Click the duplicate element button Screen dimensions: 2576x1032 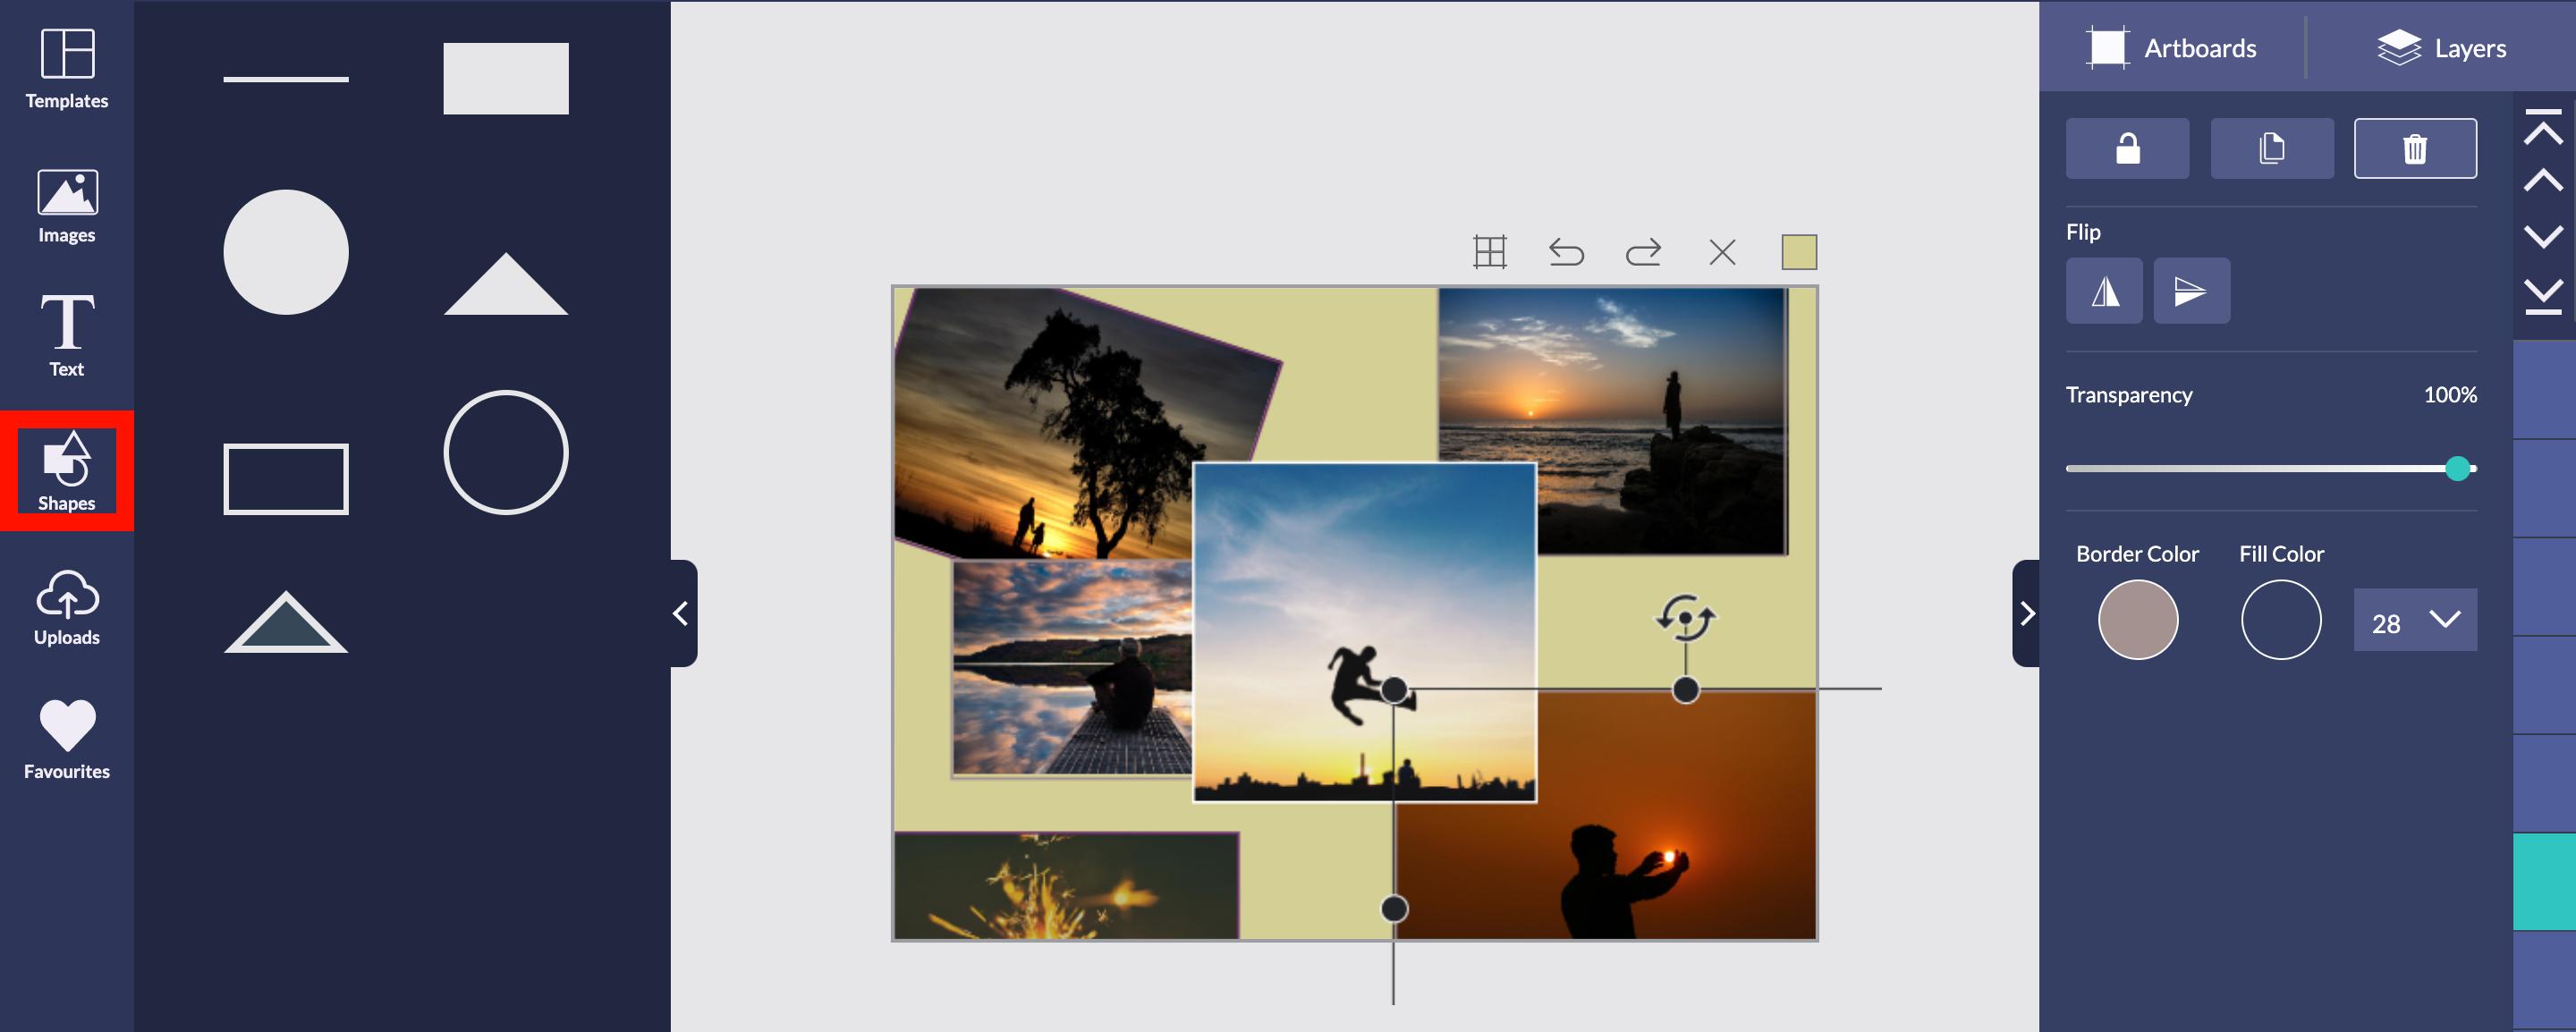coord(2270,148)
